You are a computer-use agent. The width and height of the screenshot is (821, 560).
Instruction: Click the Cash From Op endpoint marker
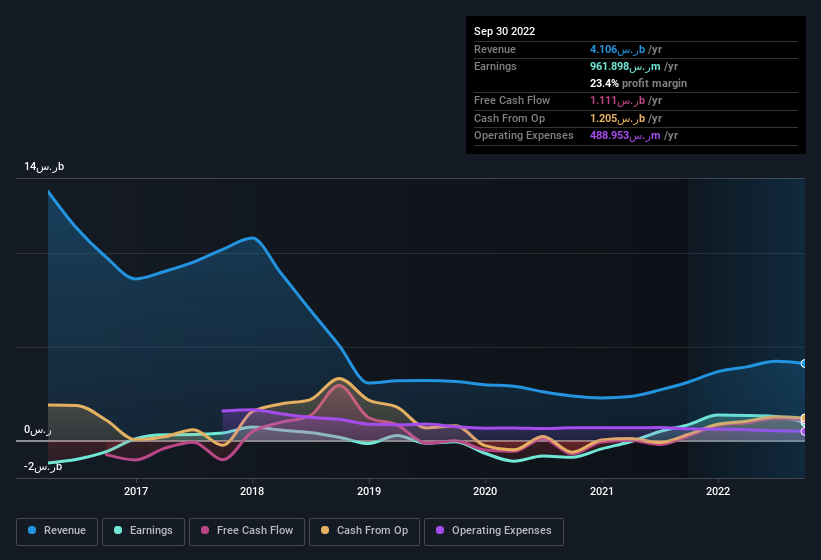[x=804, y=418]
